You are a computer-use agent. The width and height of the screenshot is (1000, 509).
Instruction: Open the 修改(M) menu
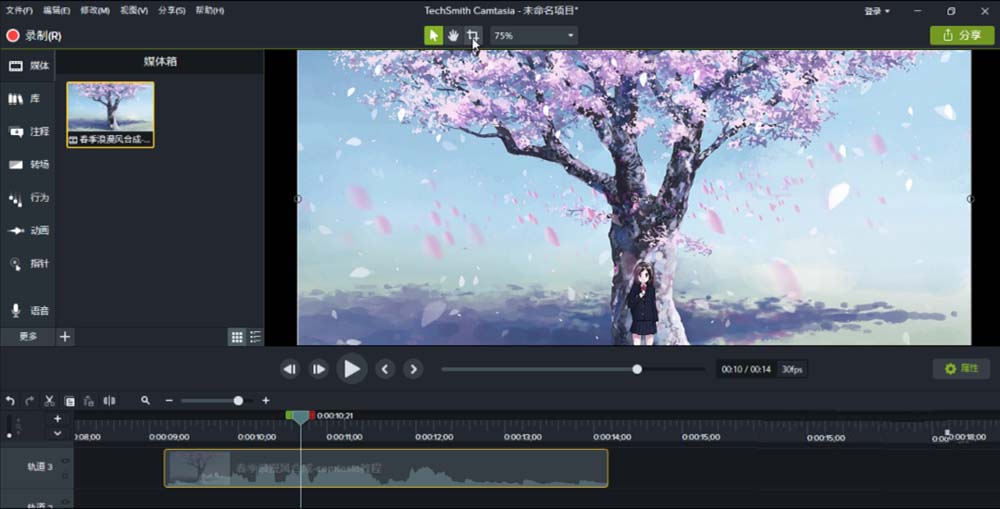[95, 10]
